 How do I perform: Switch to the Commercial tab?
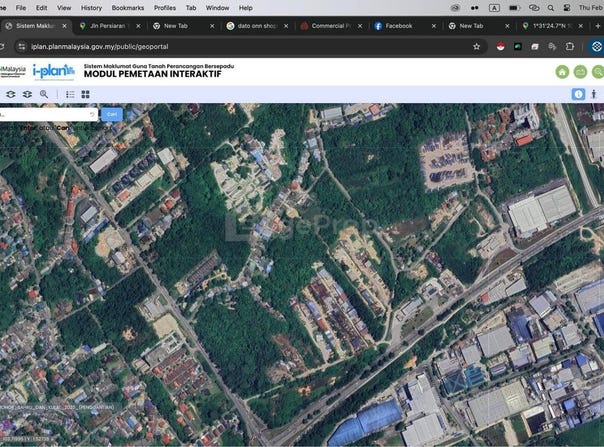(x=330, y=26)
